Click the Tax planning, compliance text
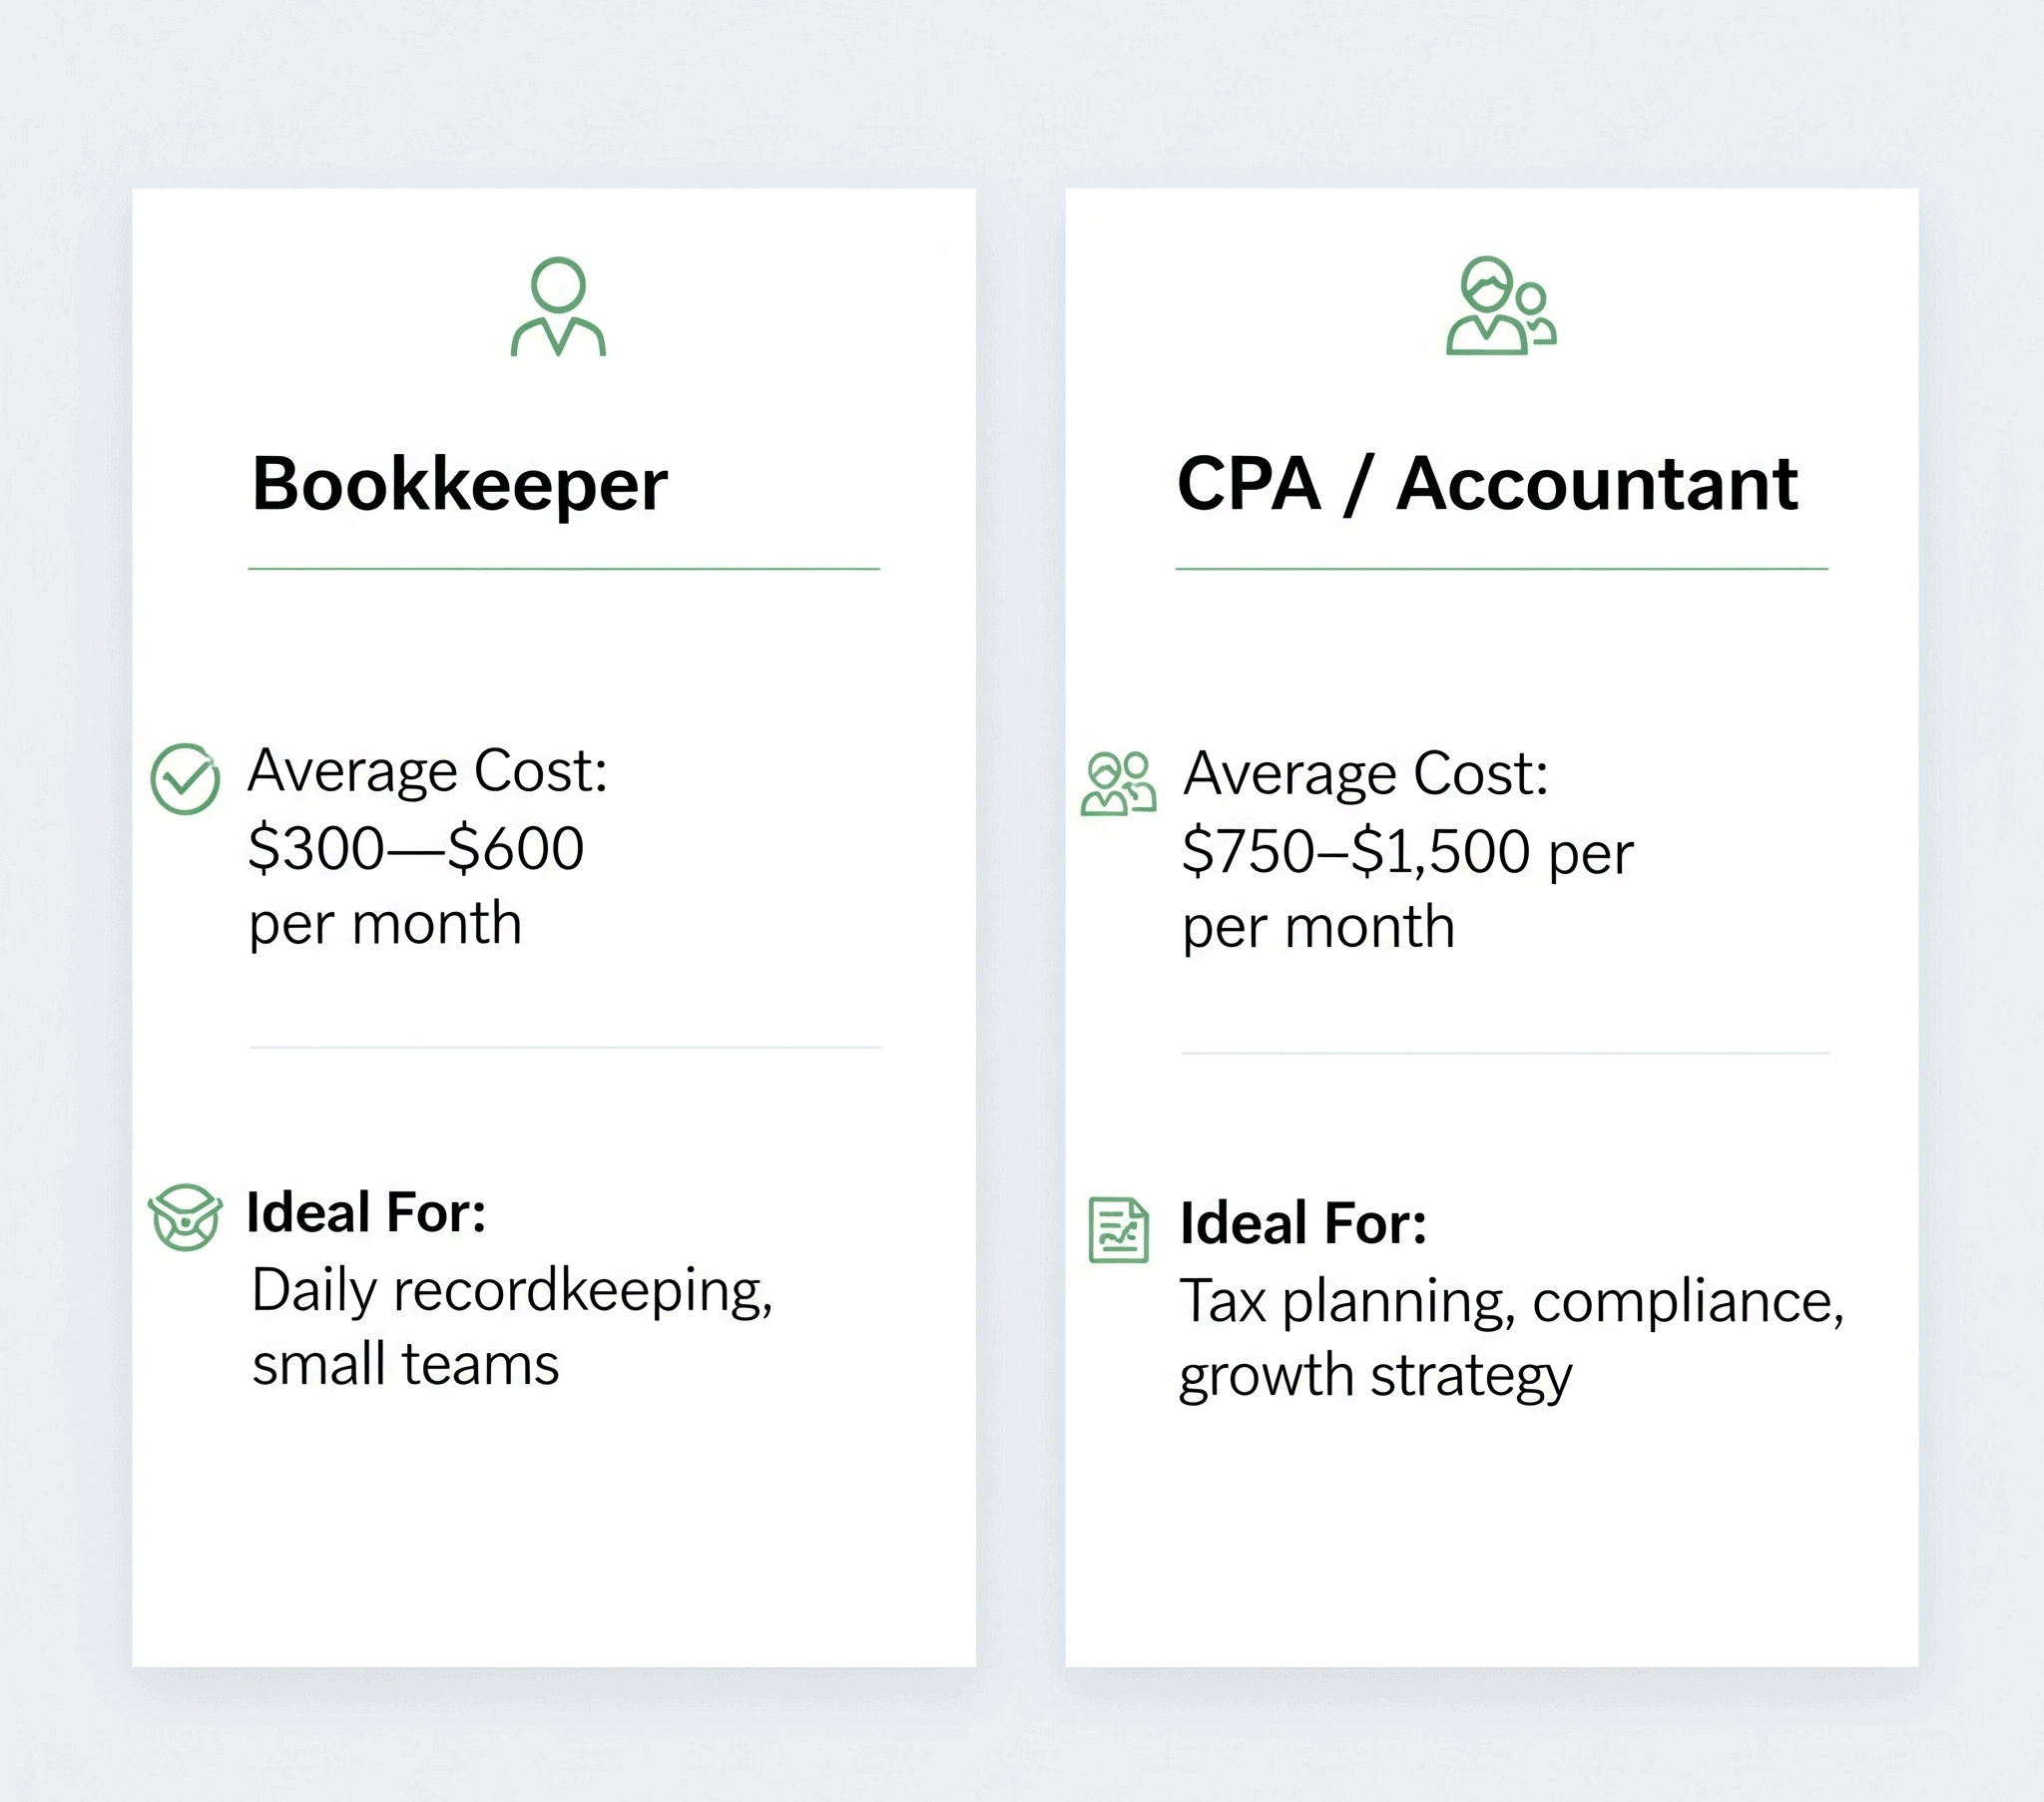 pyautogui.click(x=1512, y=1302)
